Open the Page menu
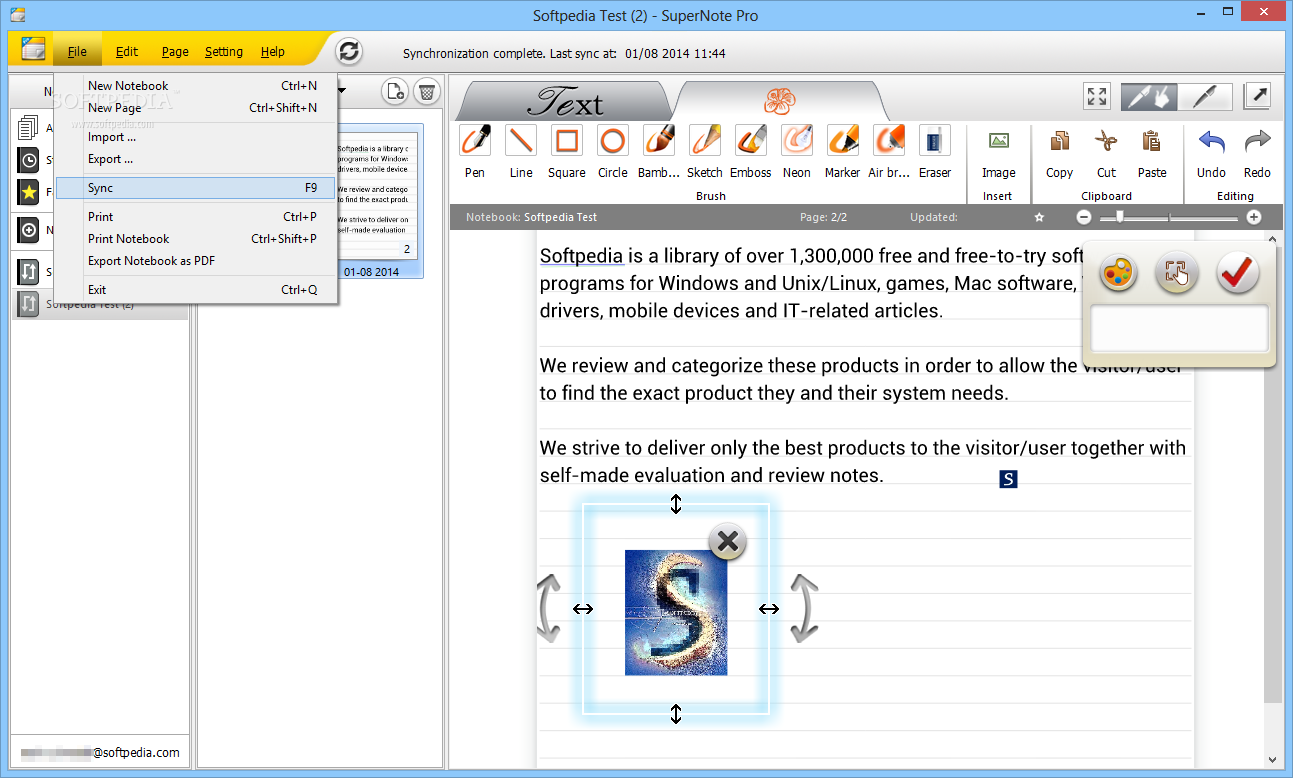Screen dimensions: 1293x778 pyautogui.click(x=175, y=52)
